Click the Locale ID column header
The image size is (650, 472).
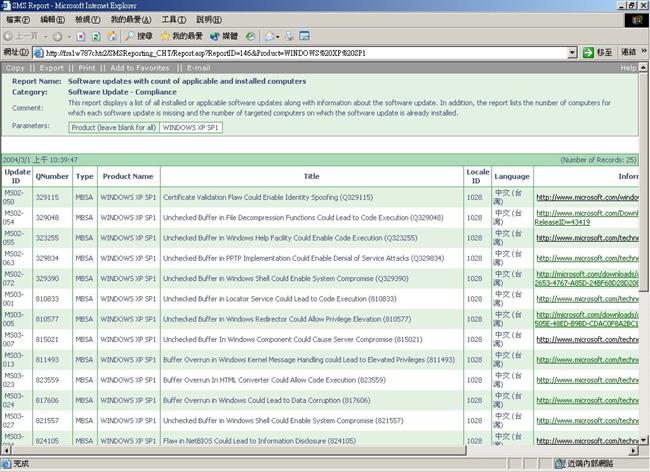tap(478, 176)
